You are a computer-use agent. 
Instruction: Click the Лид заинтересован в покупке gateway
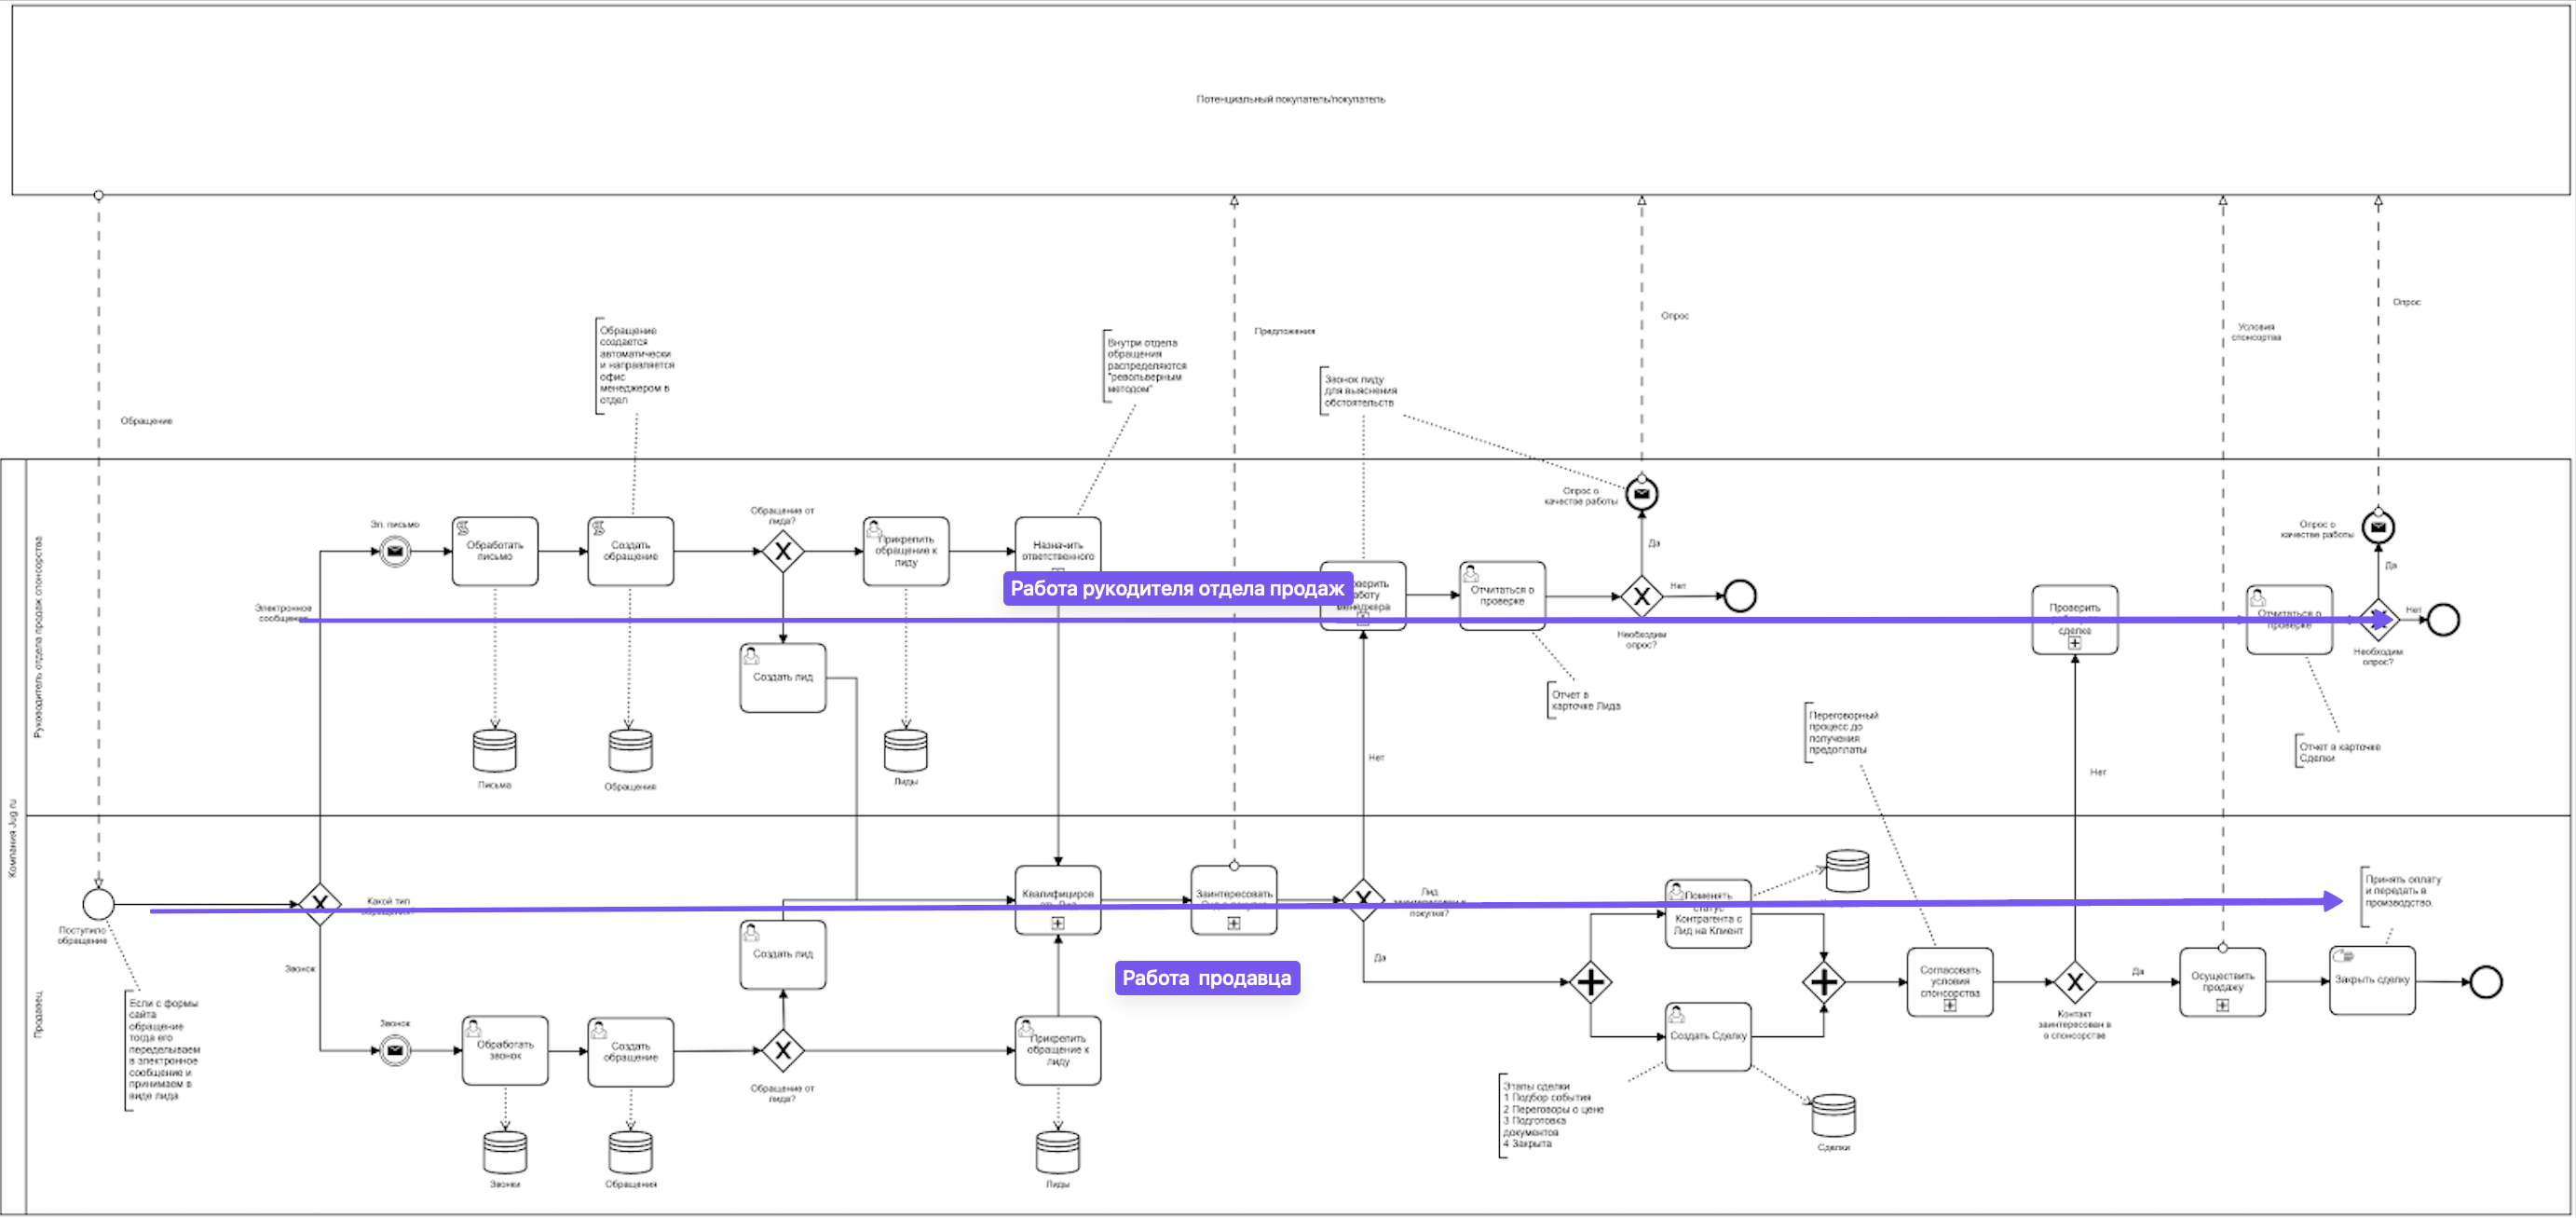point(1363,899)
